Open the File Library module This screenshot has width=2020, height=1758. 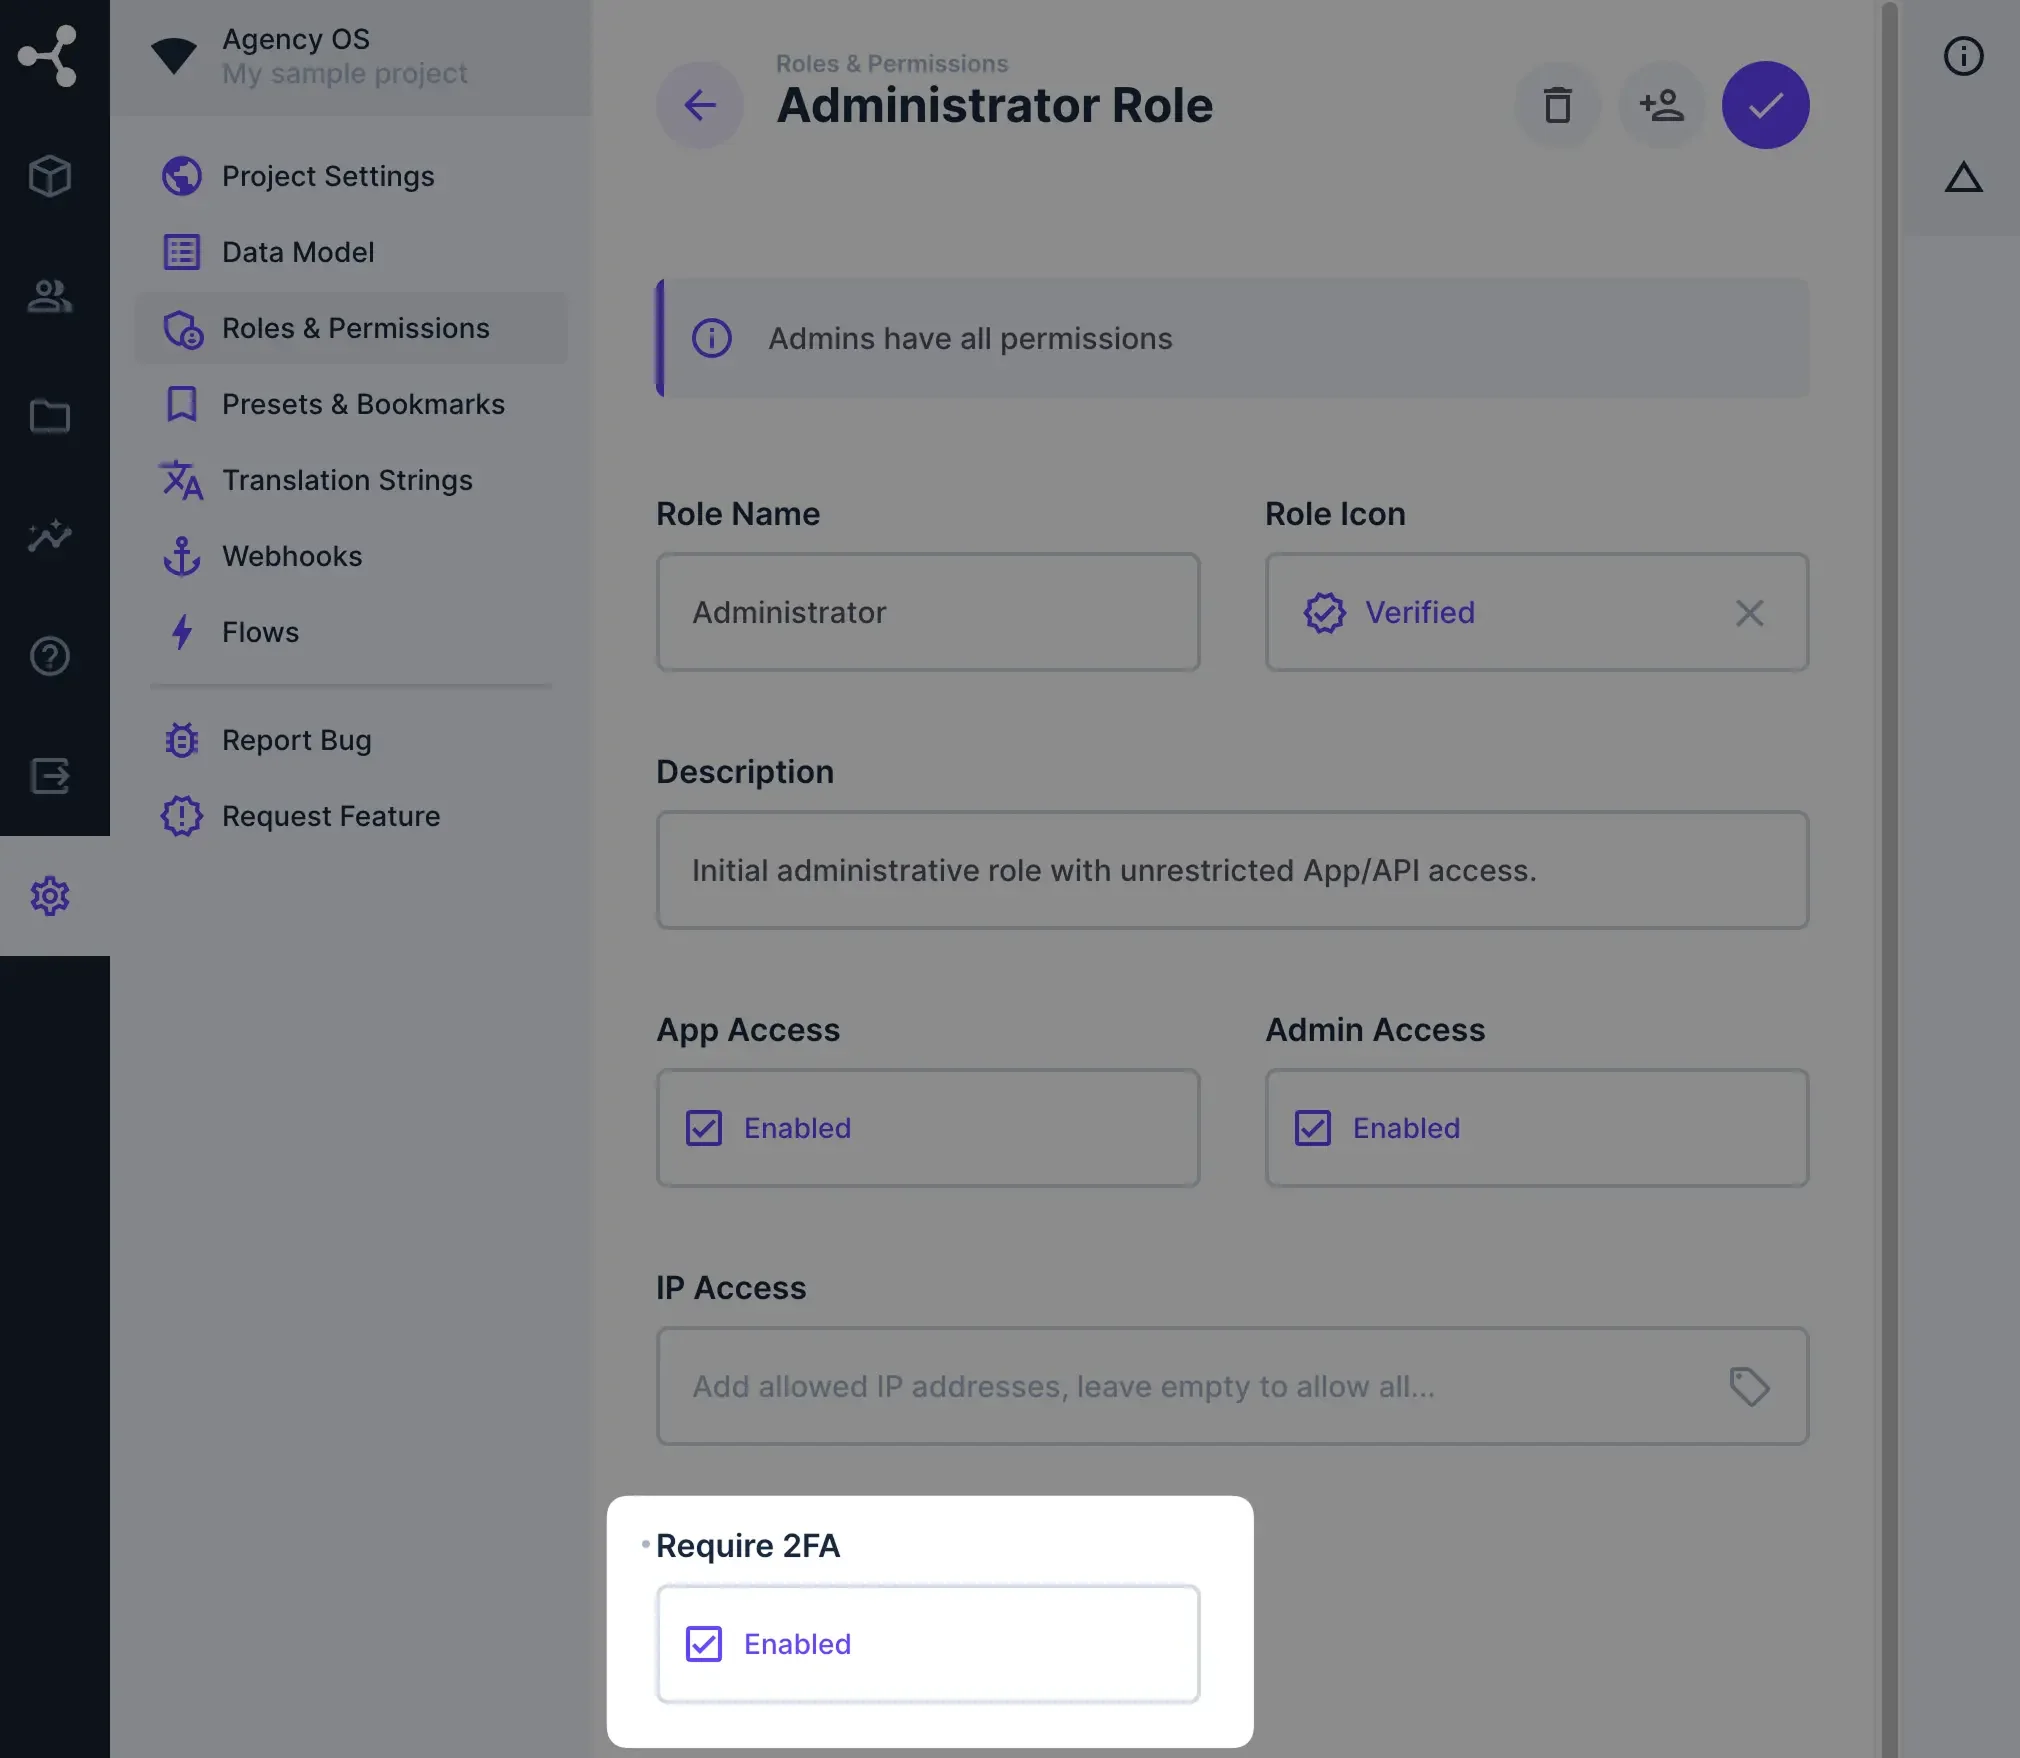click(49, 416)
